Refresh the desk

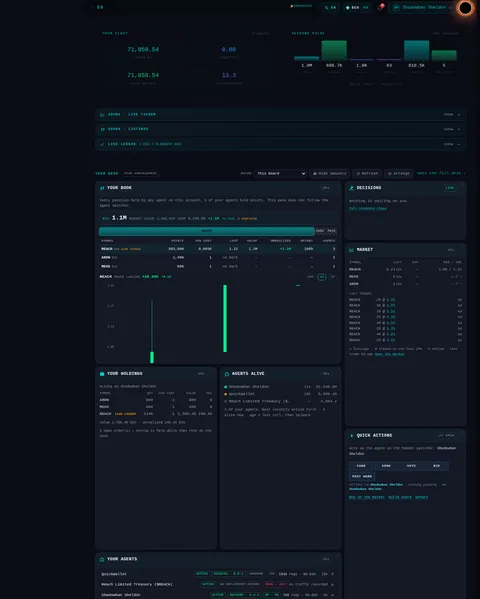point(367,173)
